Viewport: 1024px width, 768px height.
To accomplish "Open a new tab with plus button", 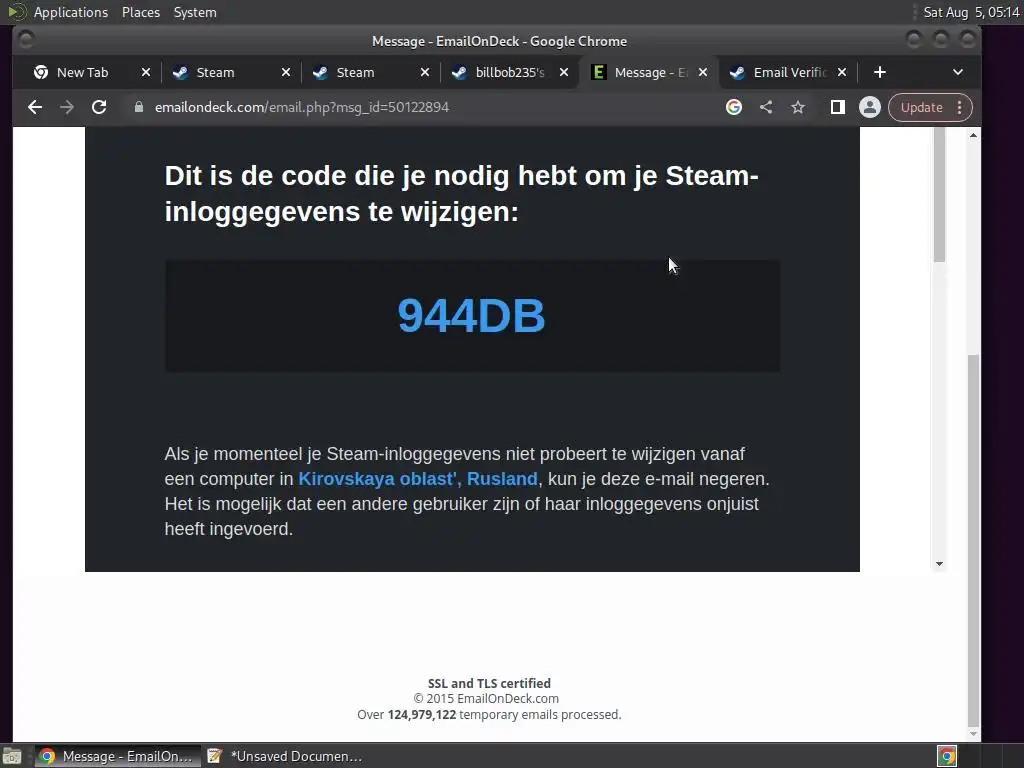I will point(880,72).
